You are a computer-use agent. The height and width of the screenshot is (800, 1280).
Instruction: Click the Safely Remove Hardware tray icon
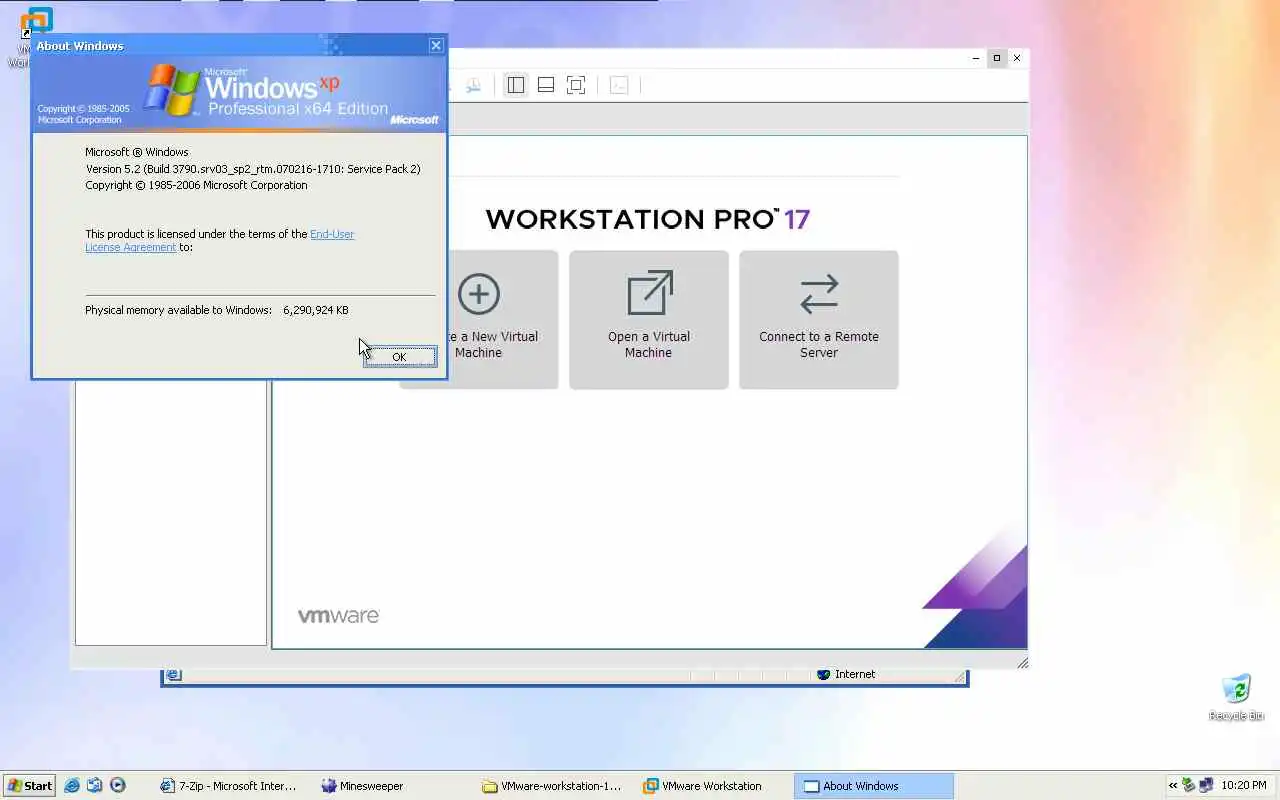1189,786
